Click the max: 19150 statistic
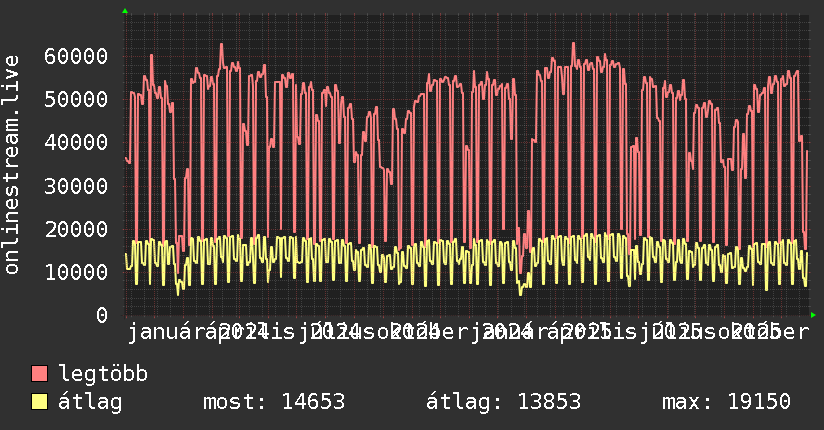 [726, 402]
